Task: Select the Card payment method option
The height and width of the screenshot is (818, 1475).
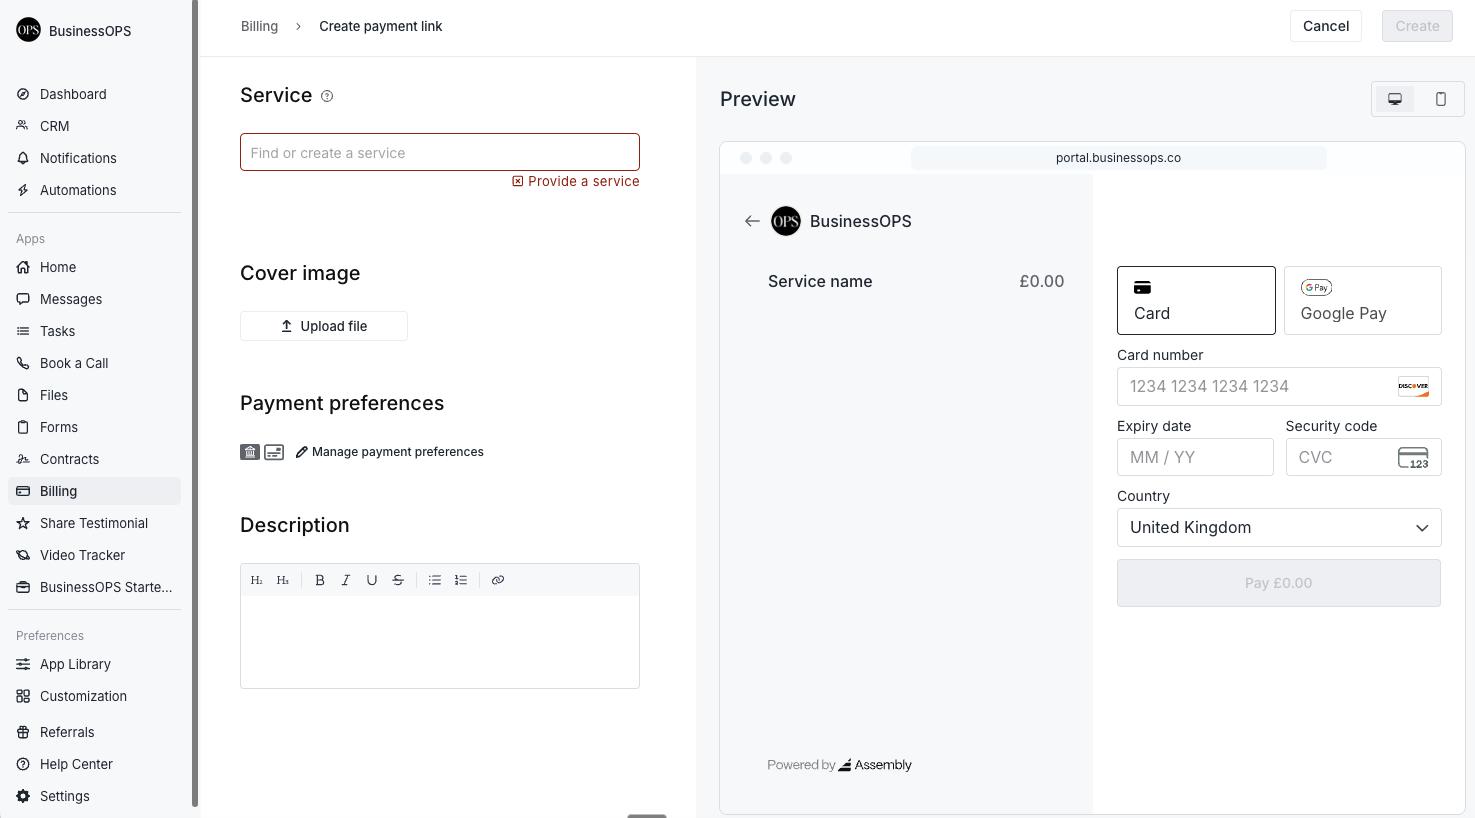Action: coord(1196,300)
